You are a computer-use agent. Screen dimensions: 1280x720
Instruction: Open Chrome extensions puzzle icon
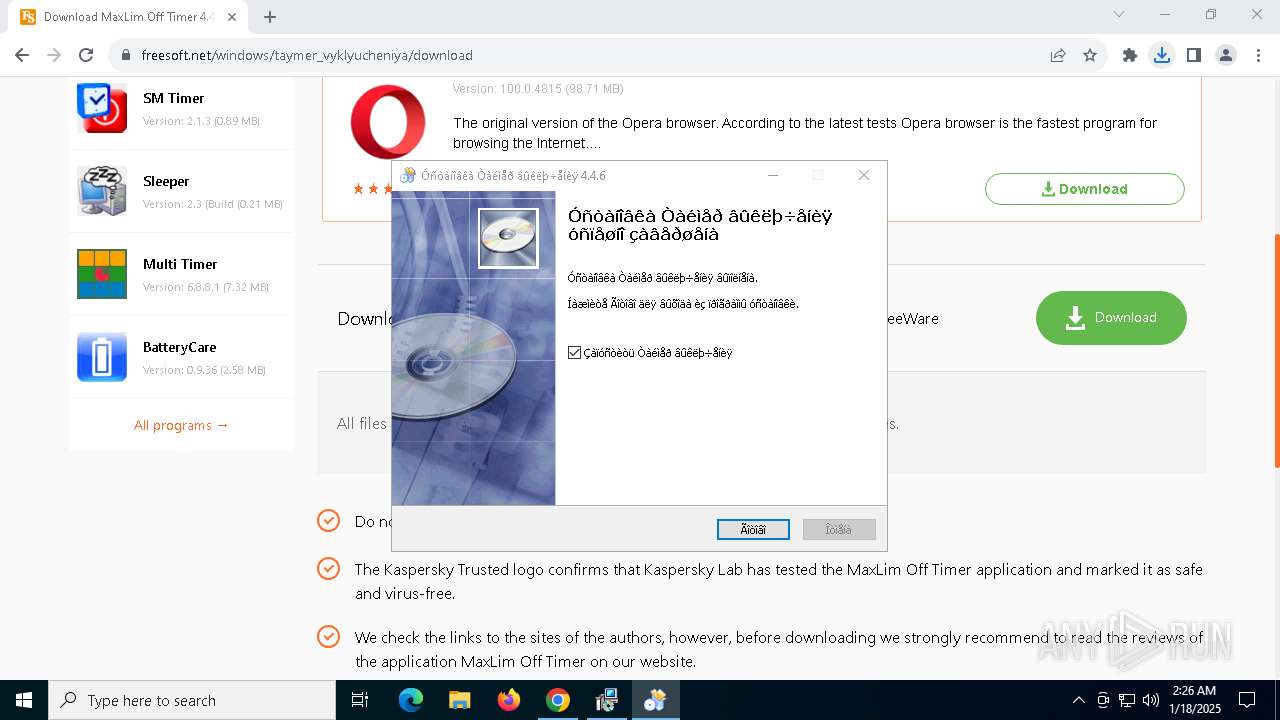tap(1130, 55)
